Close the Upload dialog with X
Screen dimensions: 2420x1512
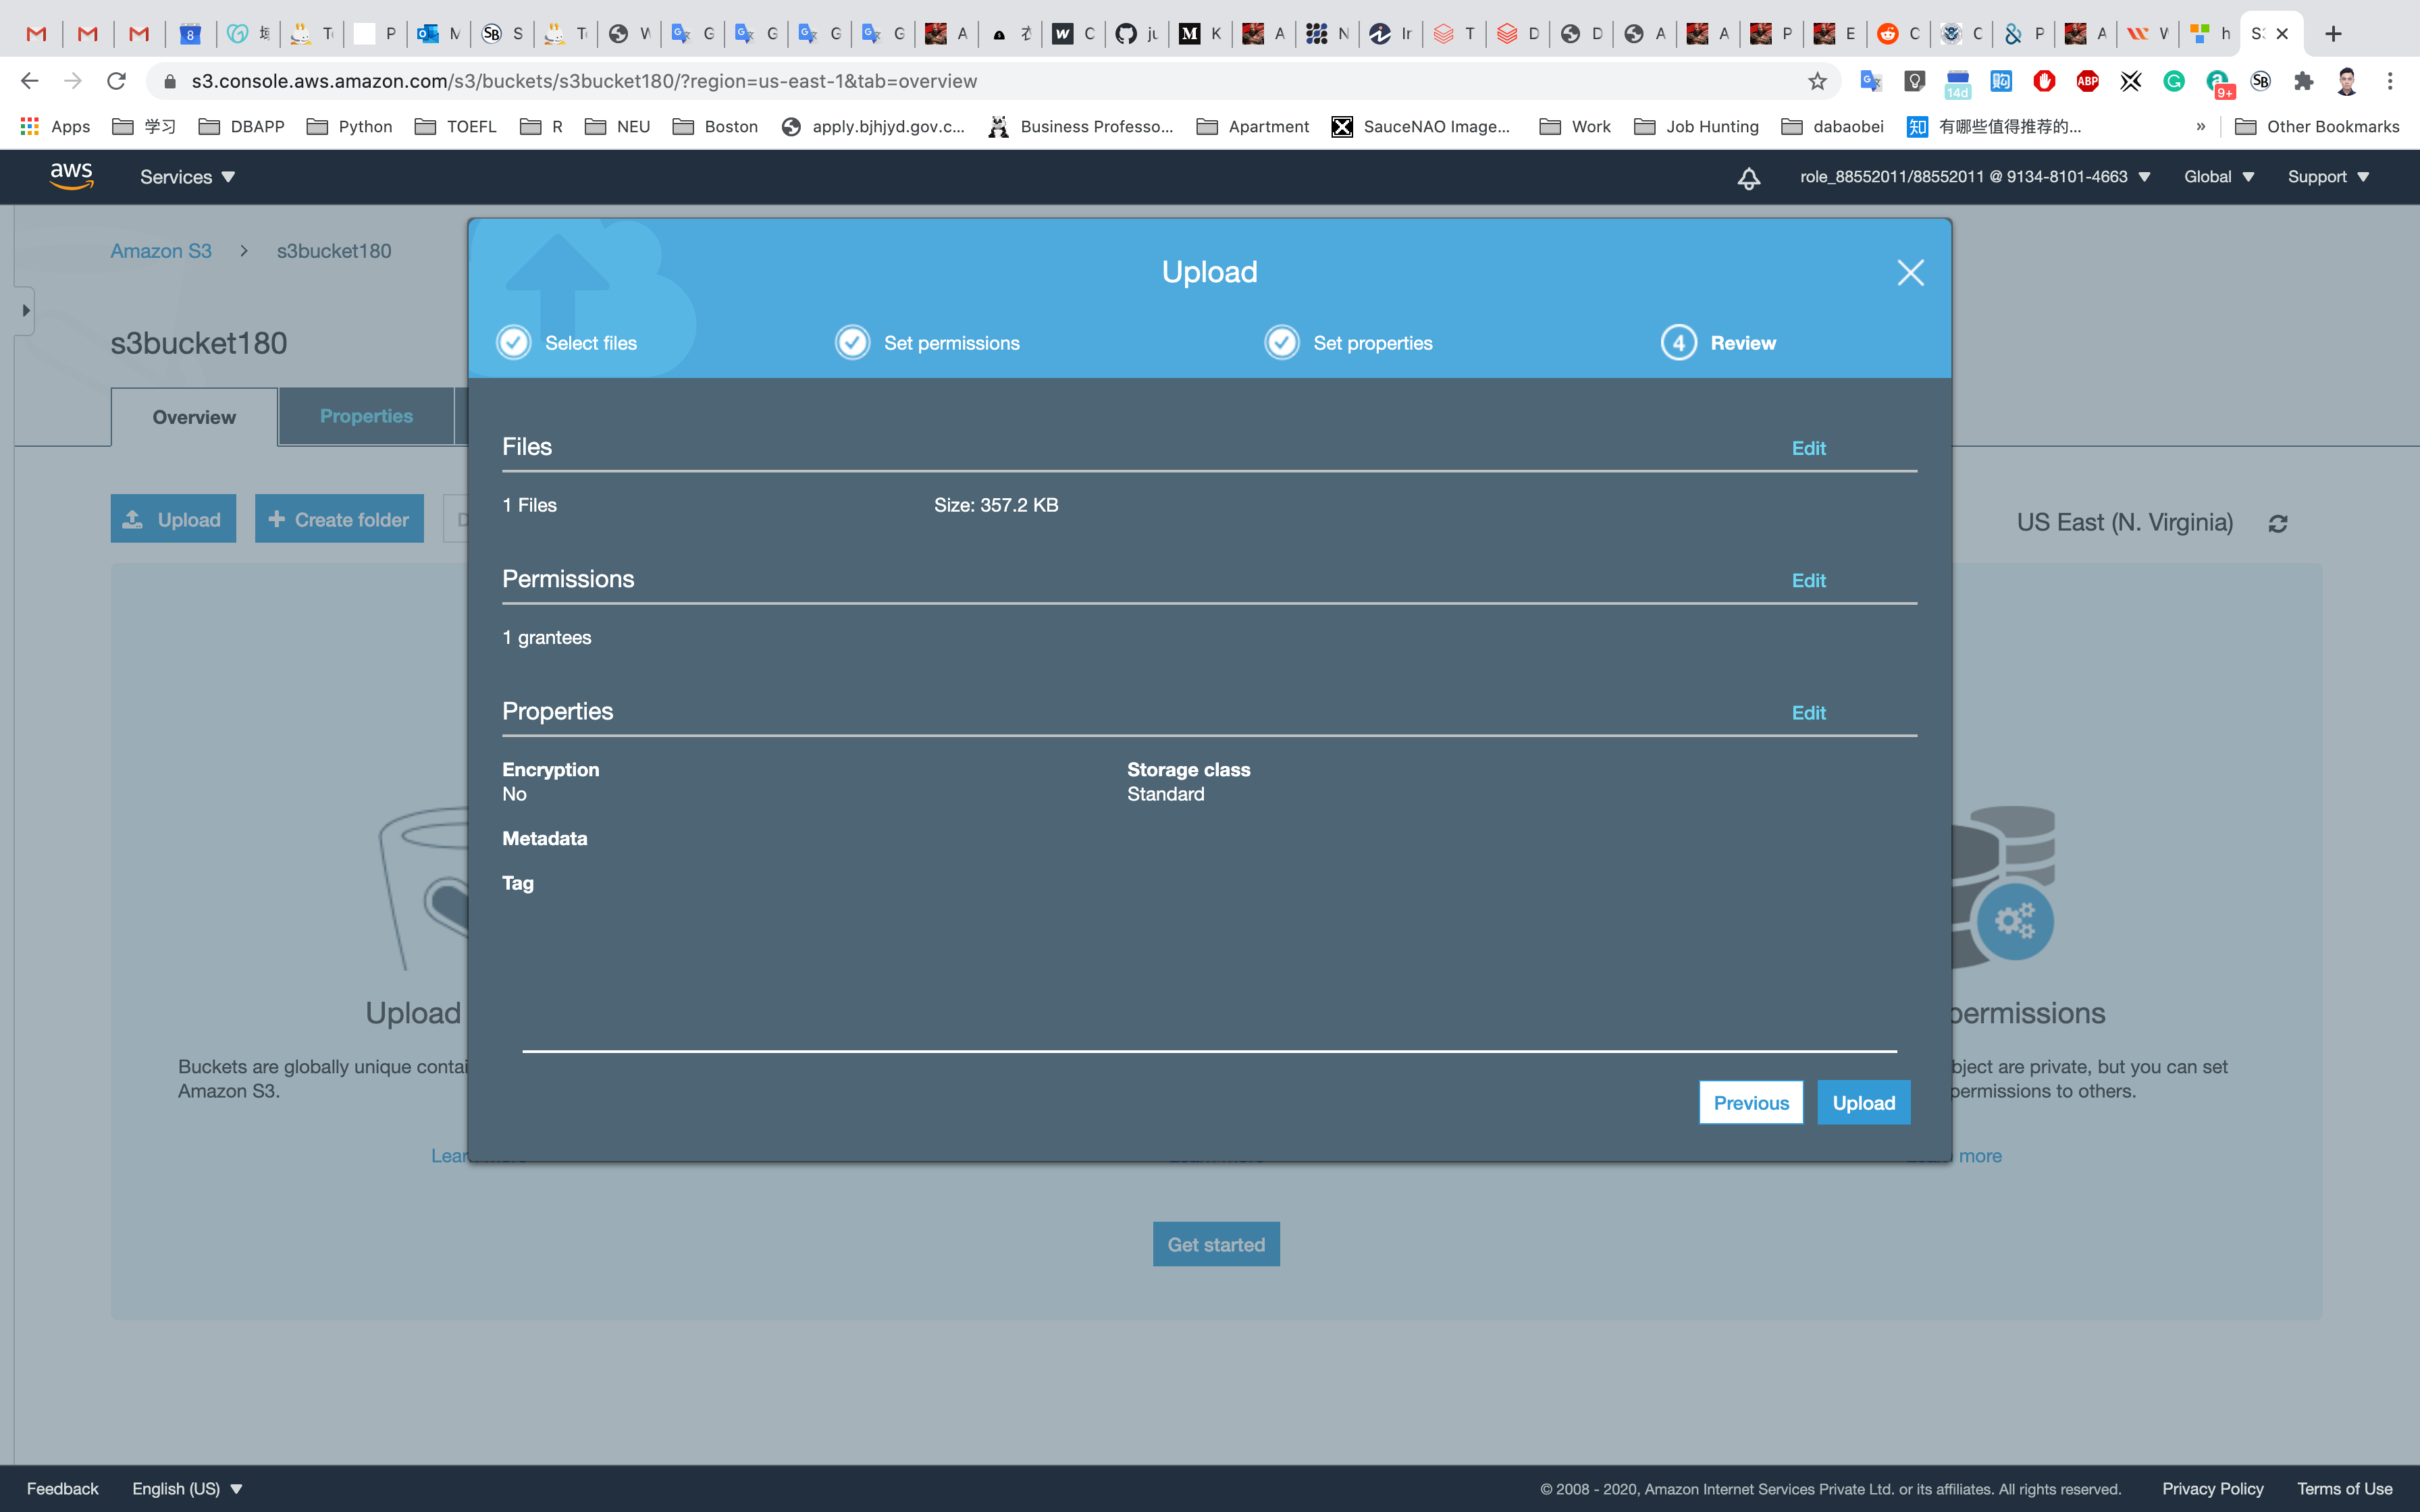[1910, 272]
